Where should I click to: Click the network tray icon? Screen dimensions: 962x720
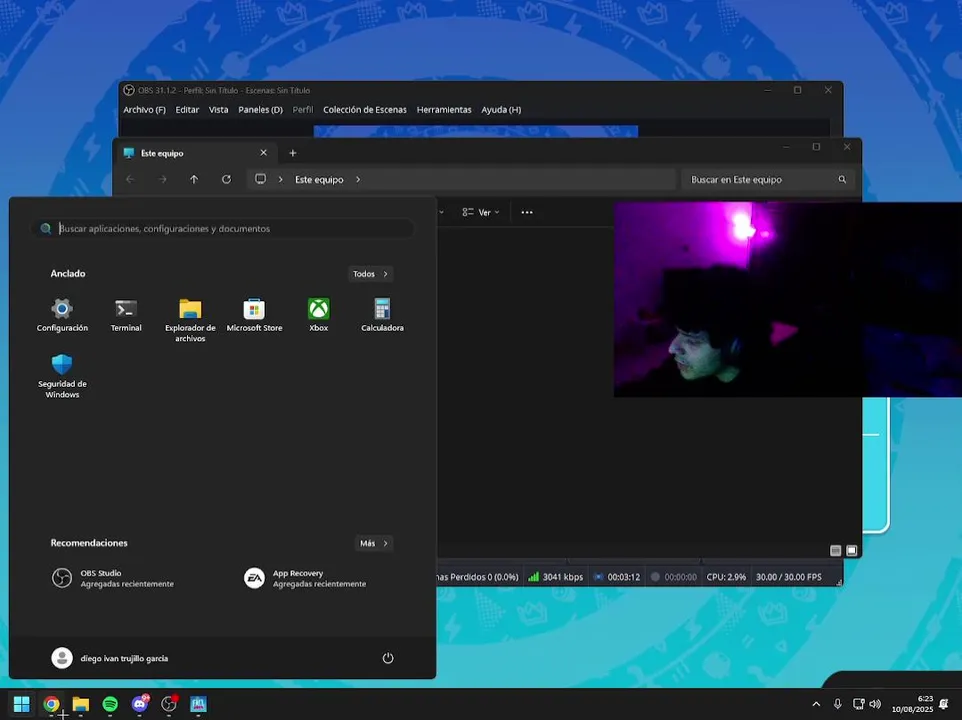tap(858, 704)
